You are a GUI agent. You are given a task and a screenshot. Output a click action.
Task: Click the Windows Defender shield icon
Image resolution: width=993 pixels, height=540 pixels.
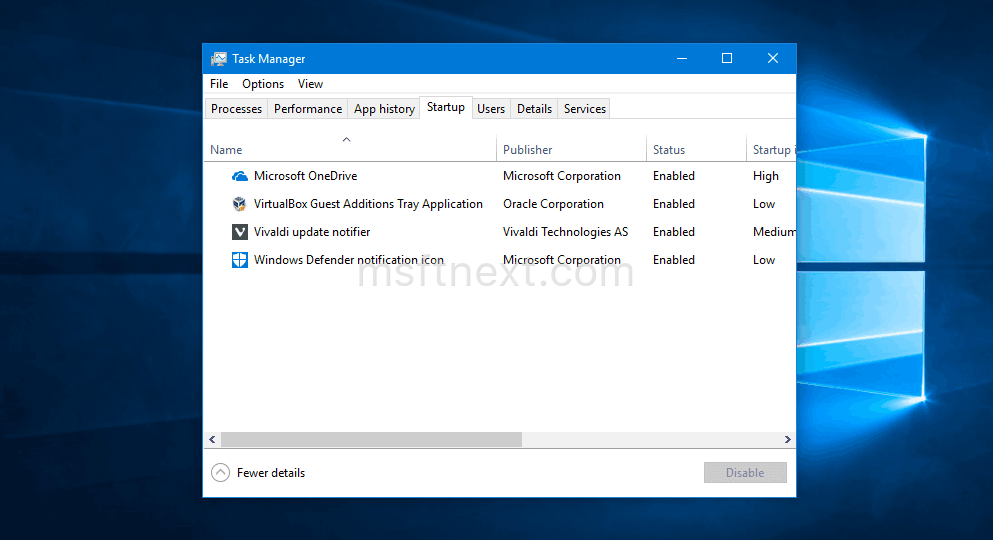[239, 260]
